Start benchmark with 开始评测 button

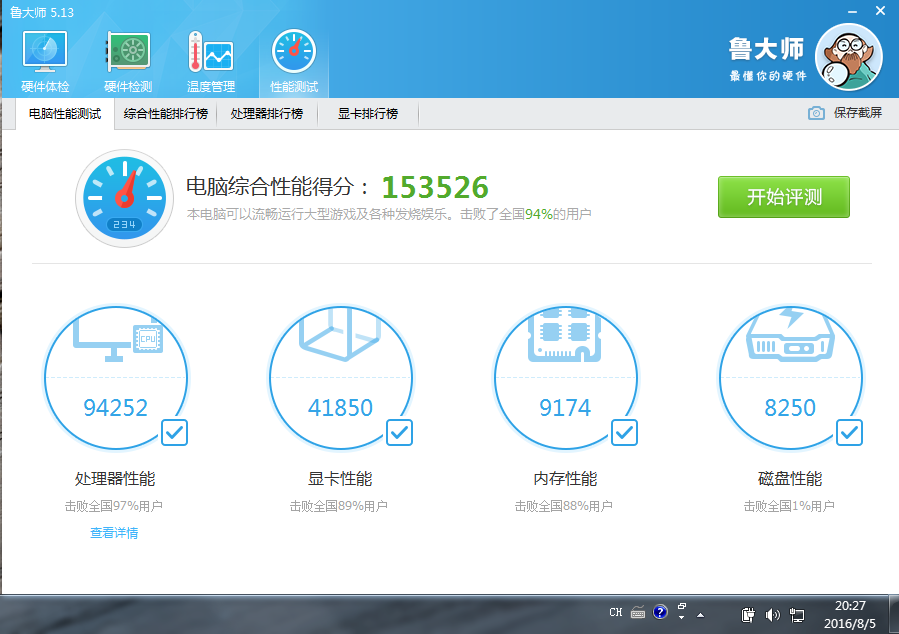(784, 197)
